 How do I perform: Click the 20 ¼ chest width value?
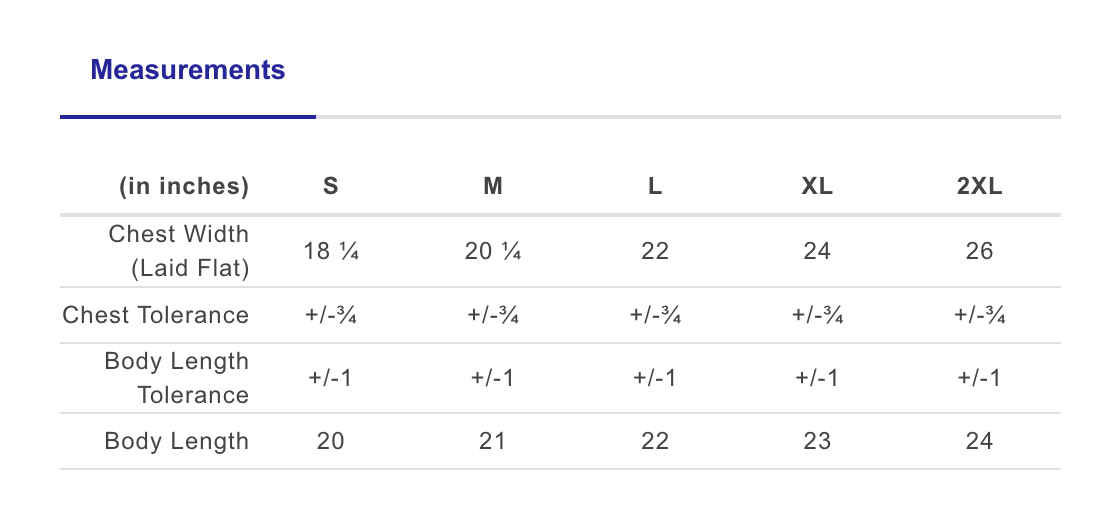click(x=492, y=251)
